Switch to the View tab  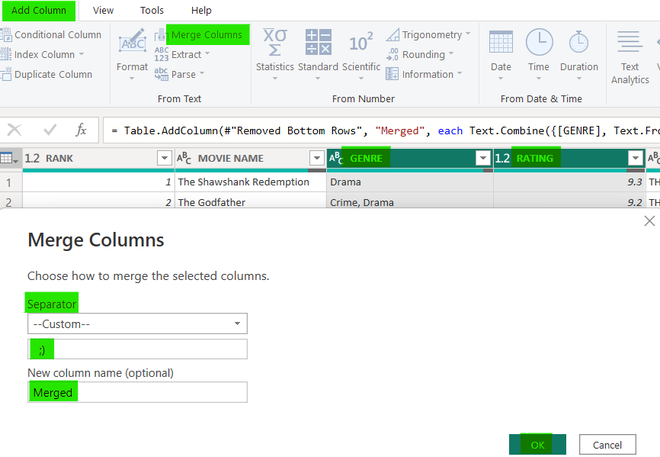tap(103, 11)
